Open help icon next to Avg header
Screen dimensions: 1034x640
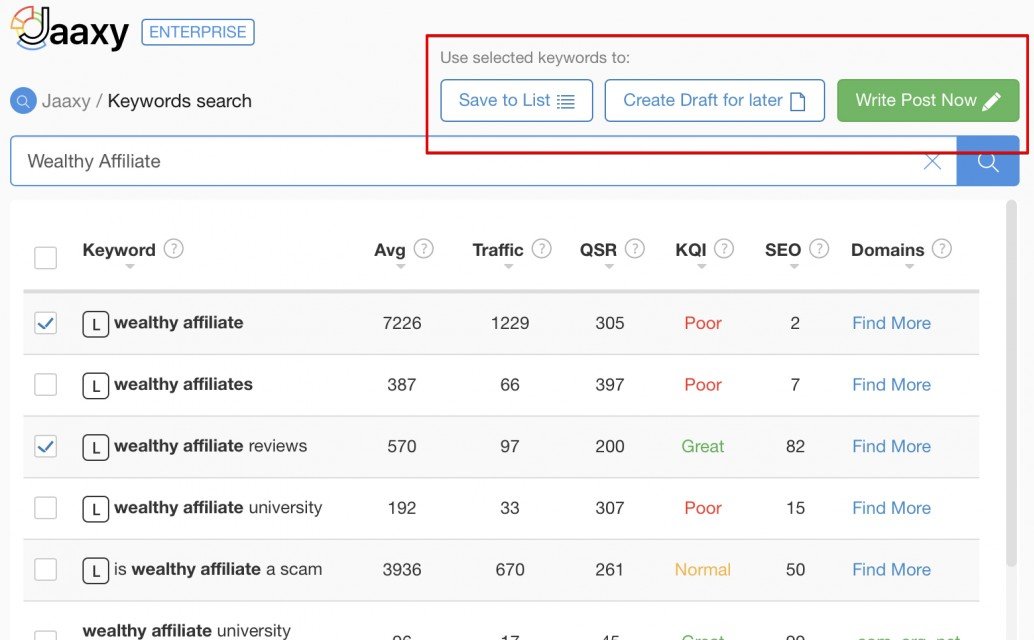coord(423,249)
